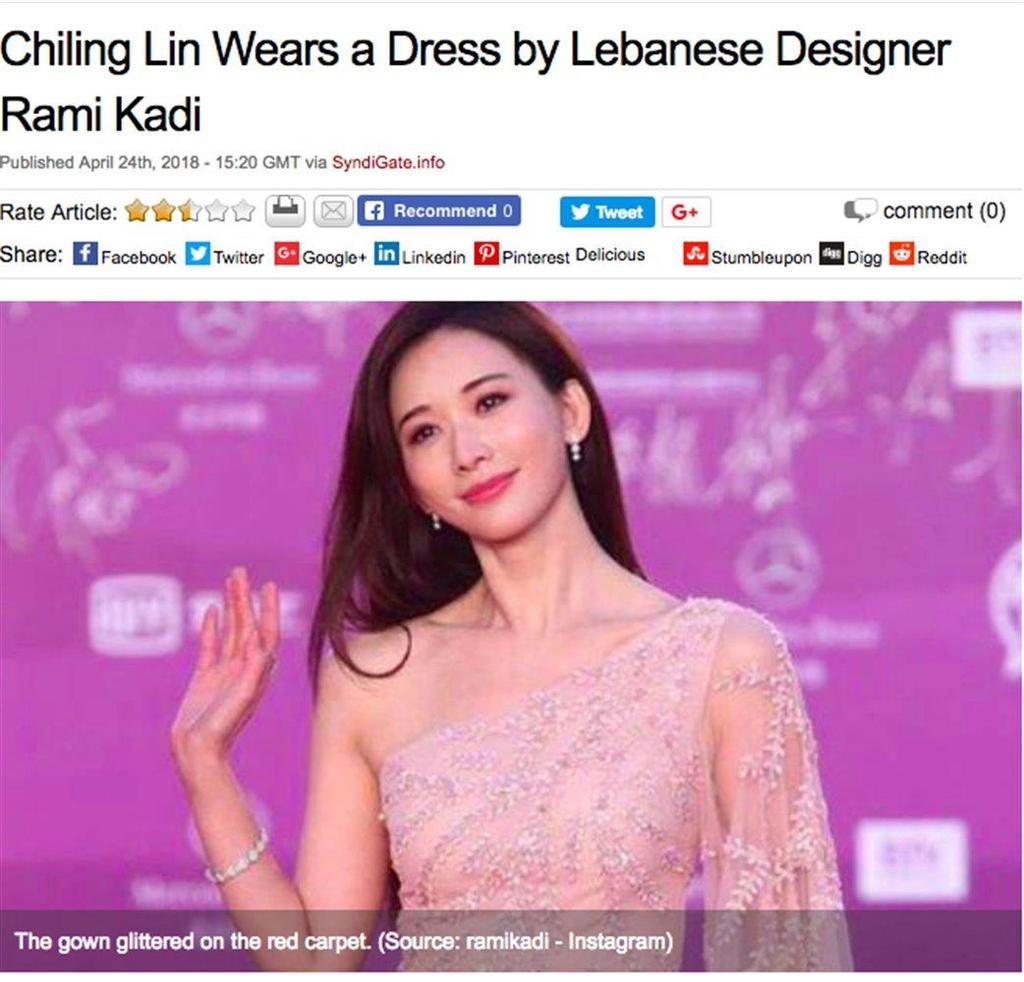Pin article with Pinterest icon

[x=487, y=253]
